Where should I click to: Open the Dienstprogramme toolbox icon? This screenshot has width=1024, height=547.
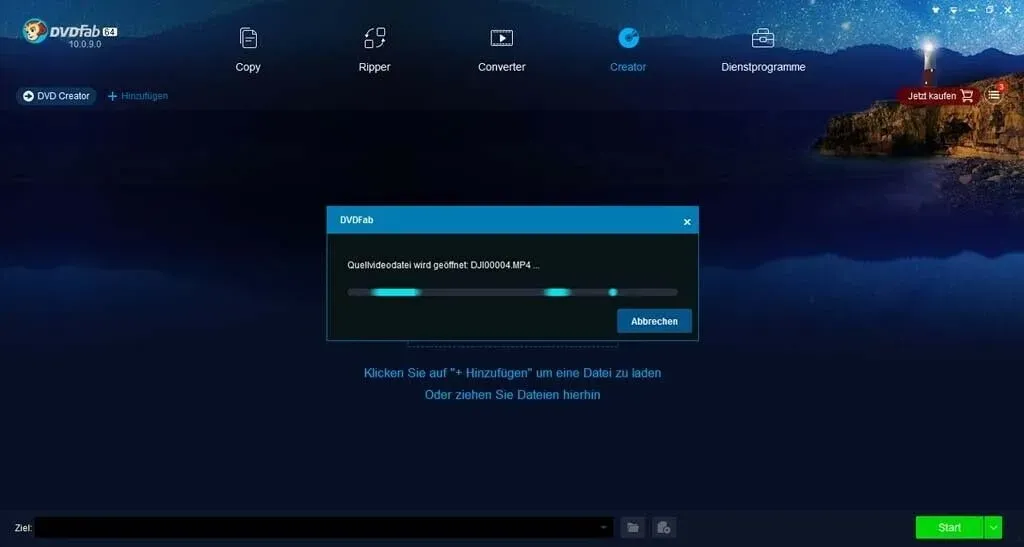tap(763, 39)
